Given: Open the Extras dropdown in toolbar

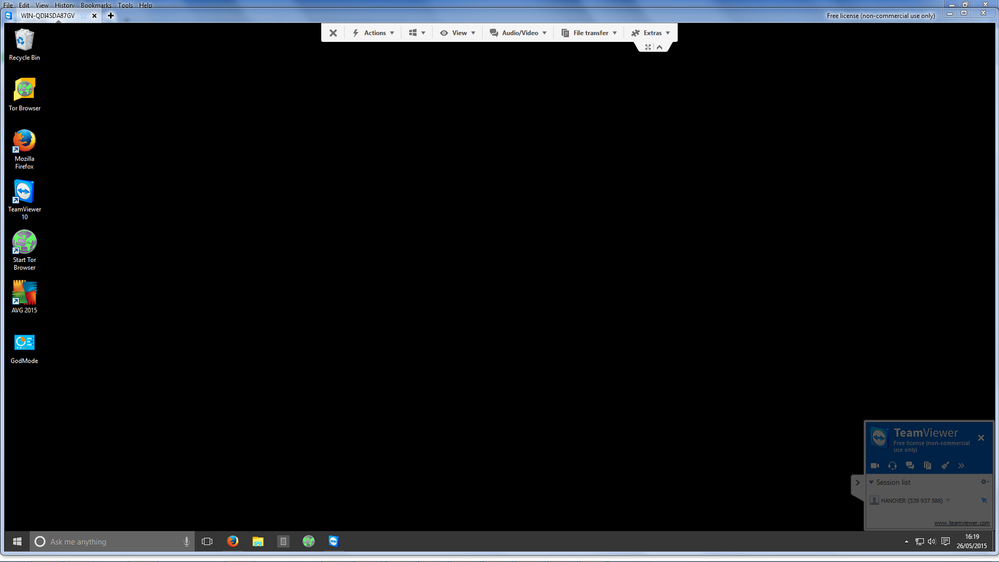Looking at the screenshot, I should click(650, 33).
